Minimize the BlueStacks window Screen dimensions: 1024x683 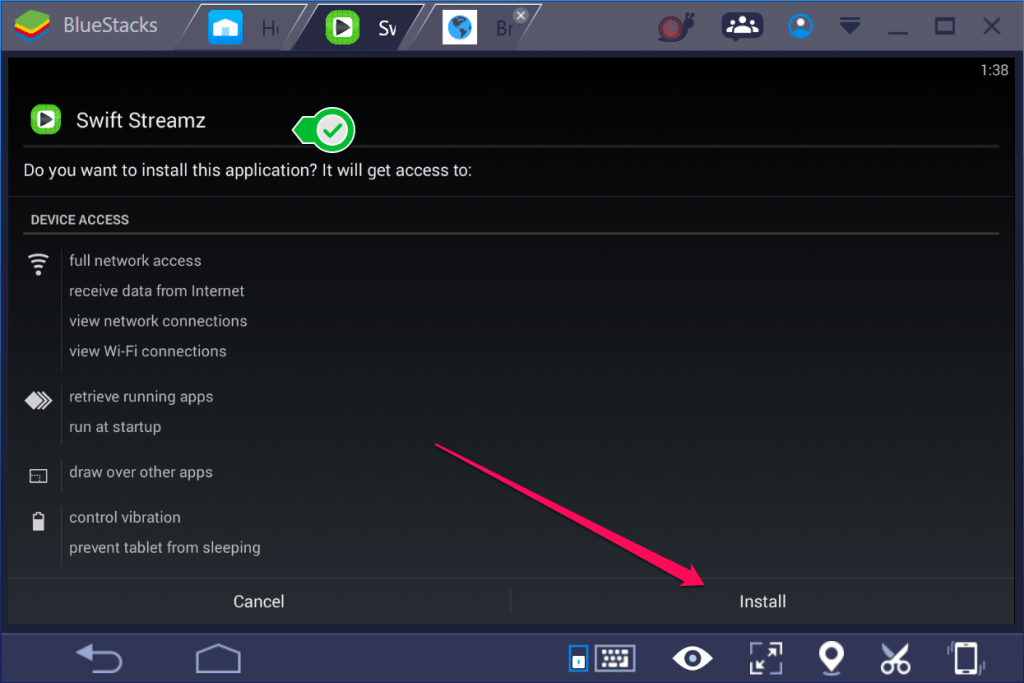coord(898,31)
